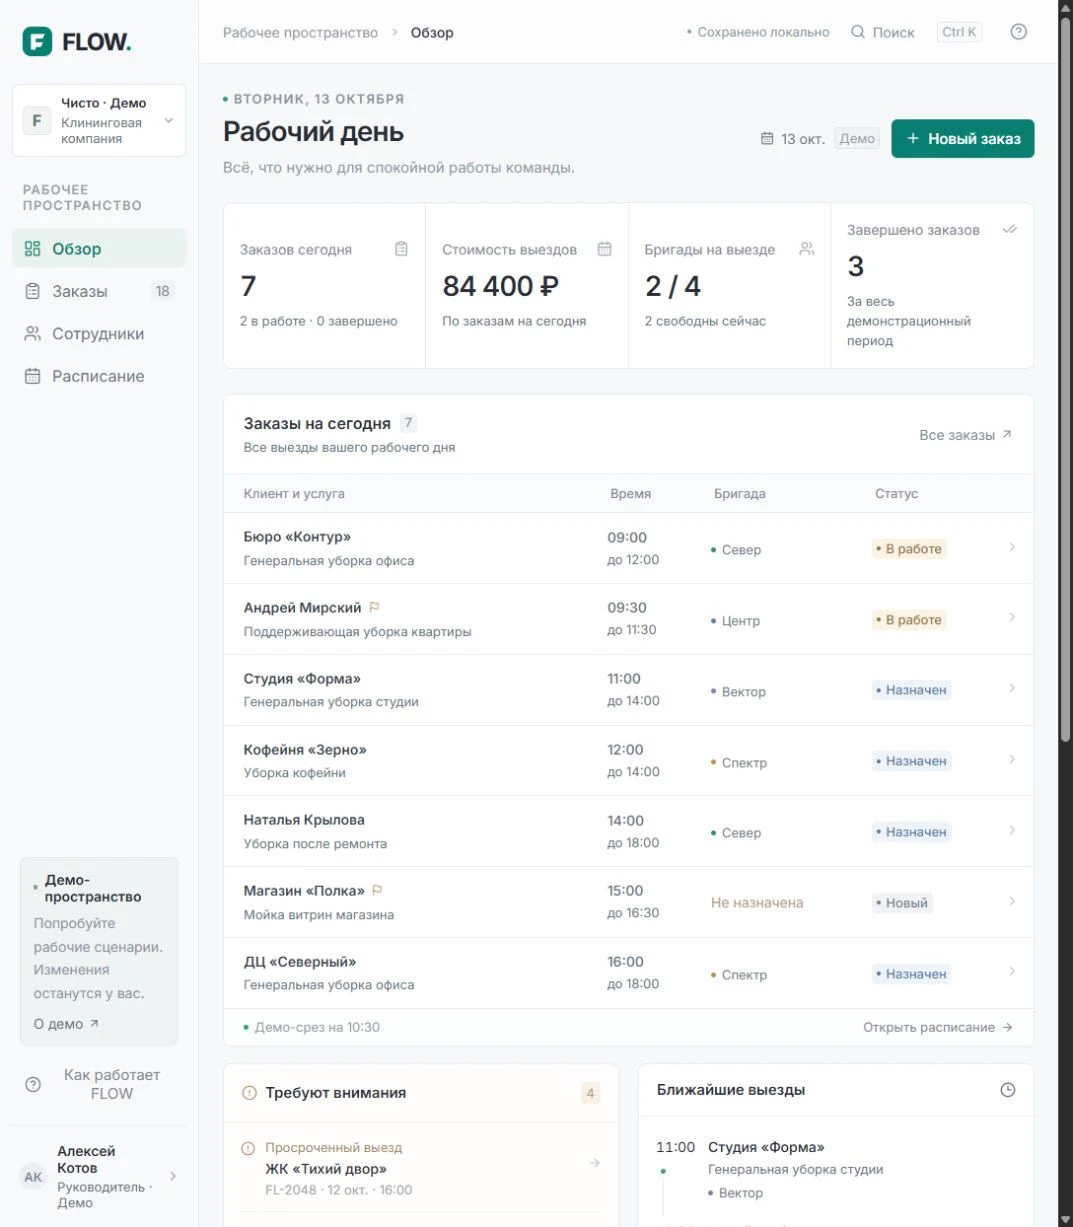Viewport: 1073px width, 1227px height.
Task: Click the В работе status of Бюро «Контур»
Action: point(908,549)
